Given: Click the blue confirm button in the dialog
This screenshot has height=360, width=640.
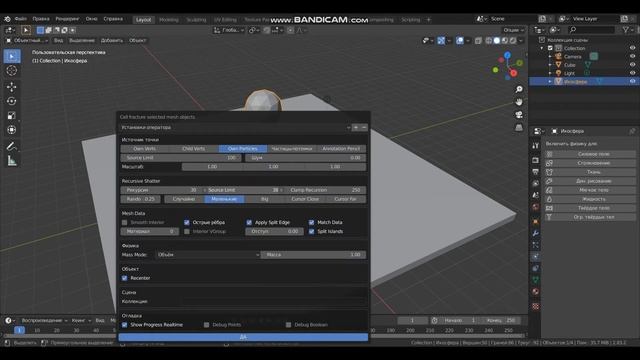Looking at the screenshot, I should (x=243, y=337).
